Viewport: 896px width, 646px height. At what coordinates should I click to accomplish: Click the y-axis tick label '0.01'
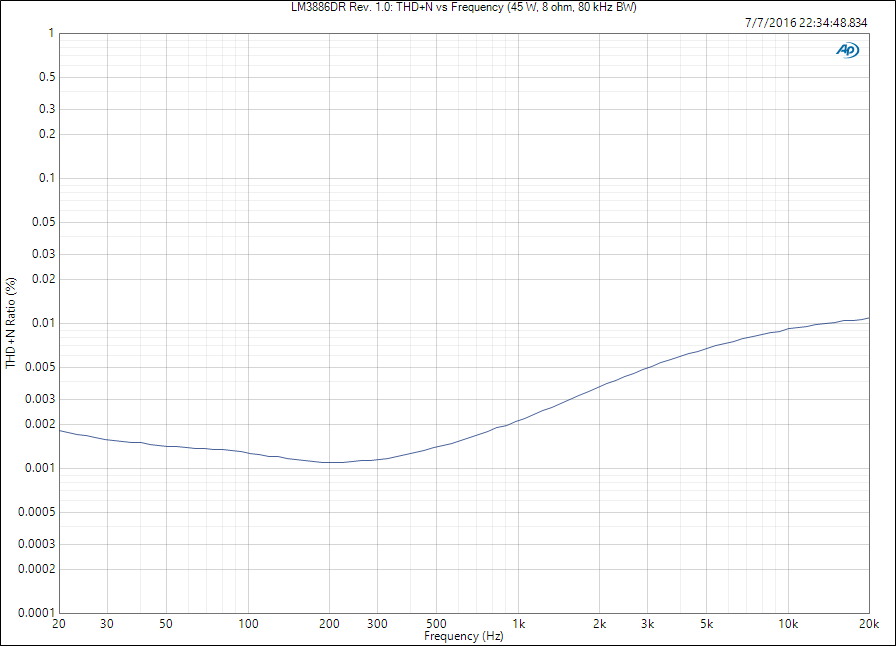[x=44, y=323]
